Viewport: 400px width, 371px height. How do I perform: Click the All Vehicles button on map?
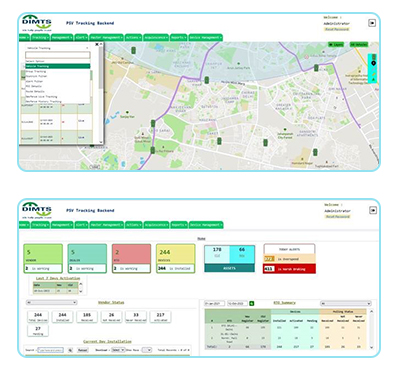click(x=359, y=44)
